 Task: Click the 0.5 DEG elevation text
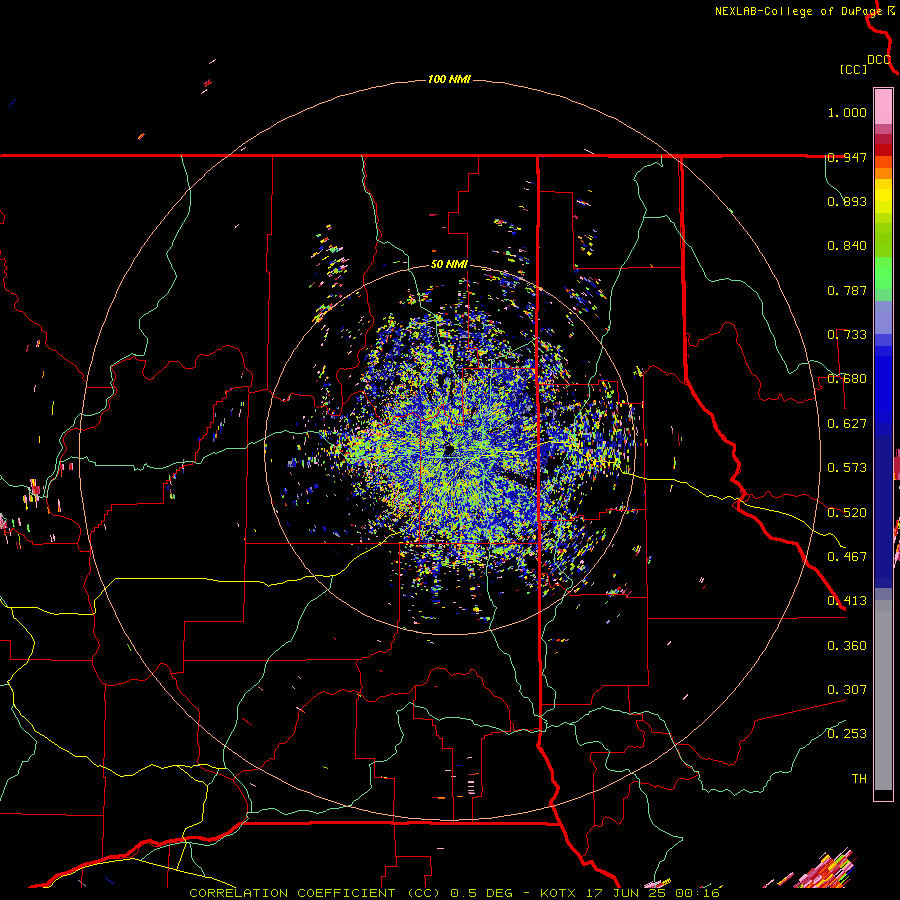[482, 893]
